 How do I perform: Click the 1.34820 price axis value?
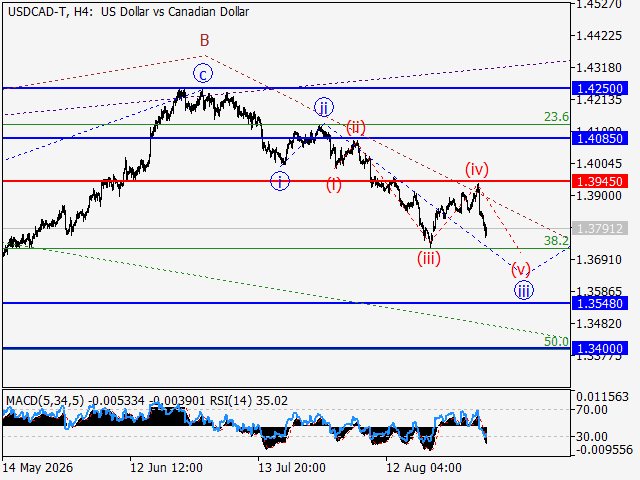coord(599,324)
